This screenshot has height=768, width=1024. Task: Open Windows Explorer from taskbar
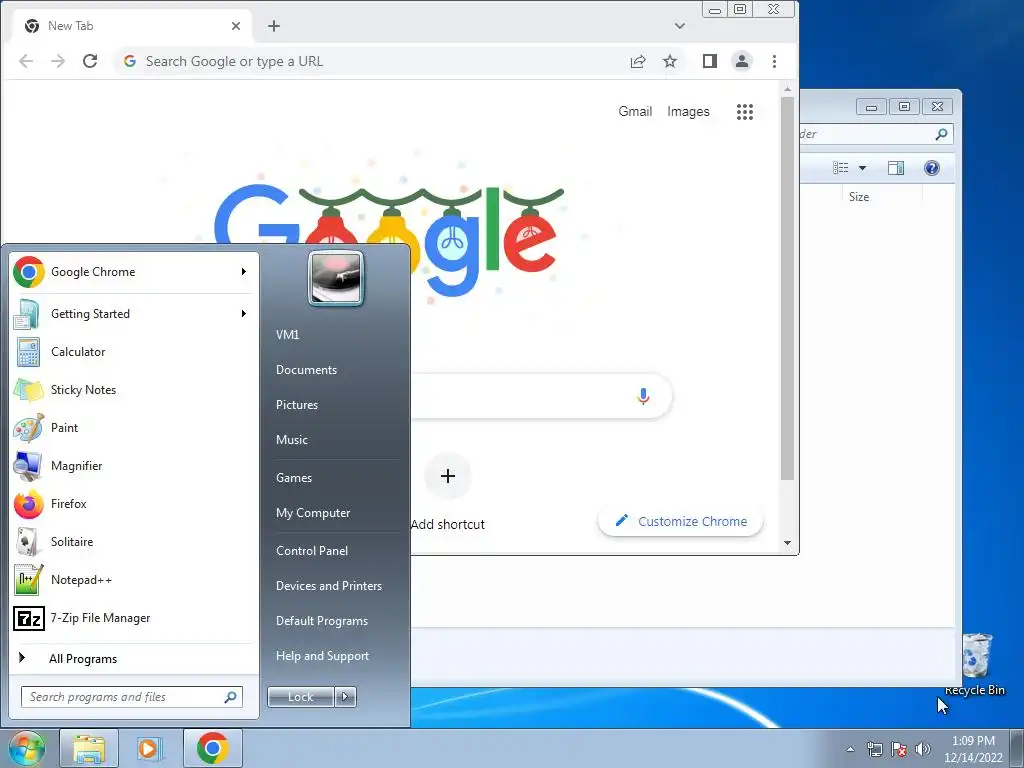click(89, 749)
